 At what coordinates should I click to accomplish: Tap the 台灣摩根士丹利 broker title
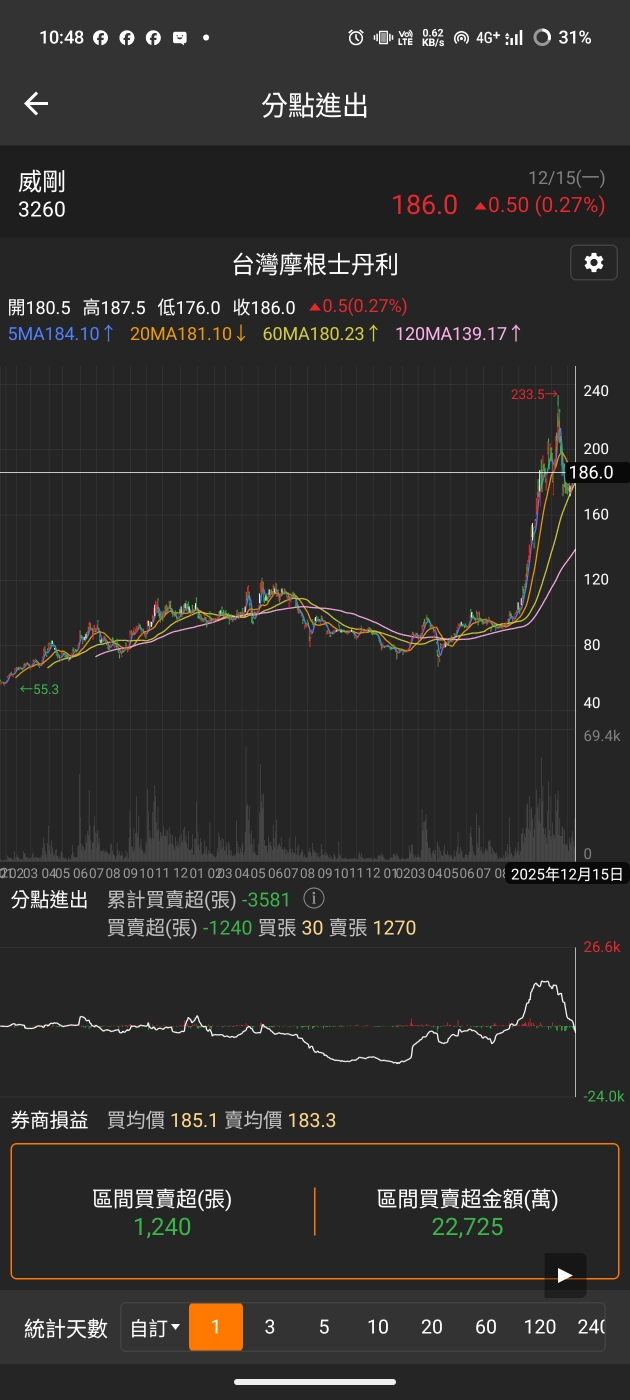(x=315, y=264)
